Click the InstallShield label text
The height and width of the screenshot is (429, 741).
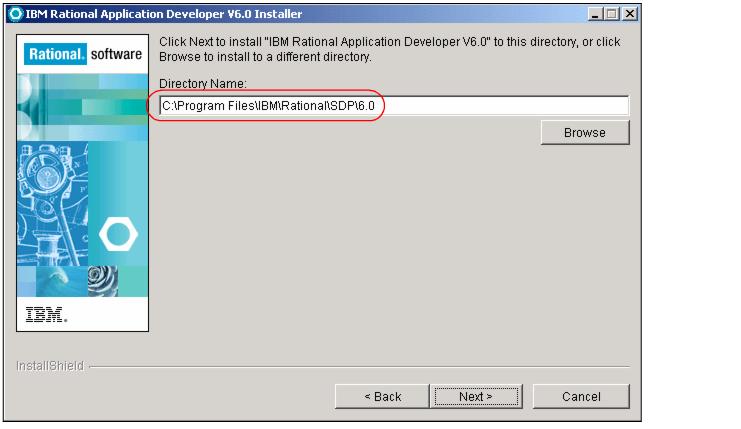pyautogui.click(x=50, y=366)
